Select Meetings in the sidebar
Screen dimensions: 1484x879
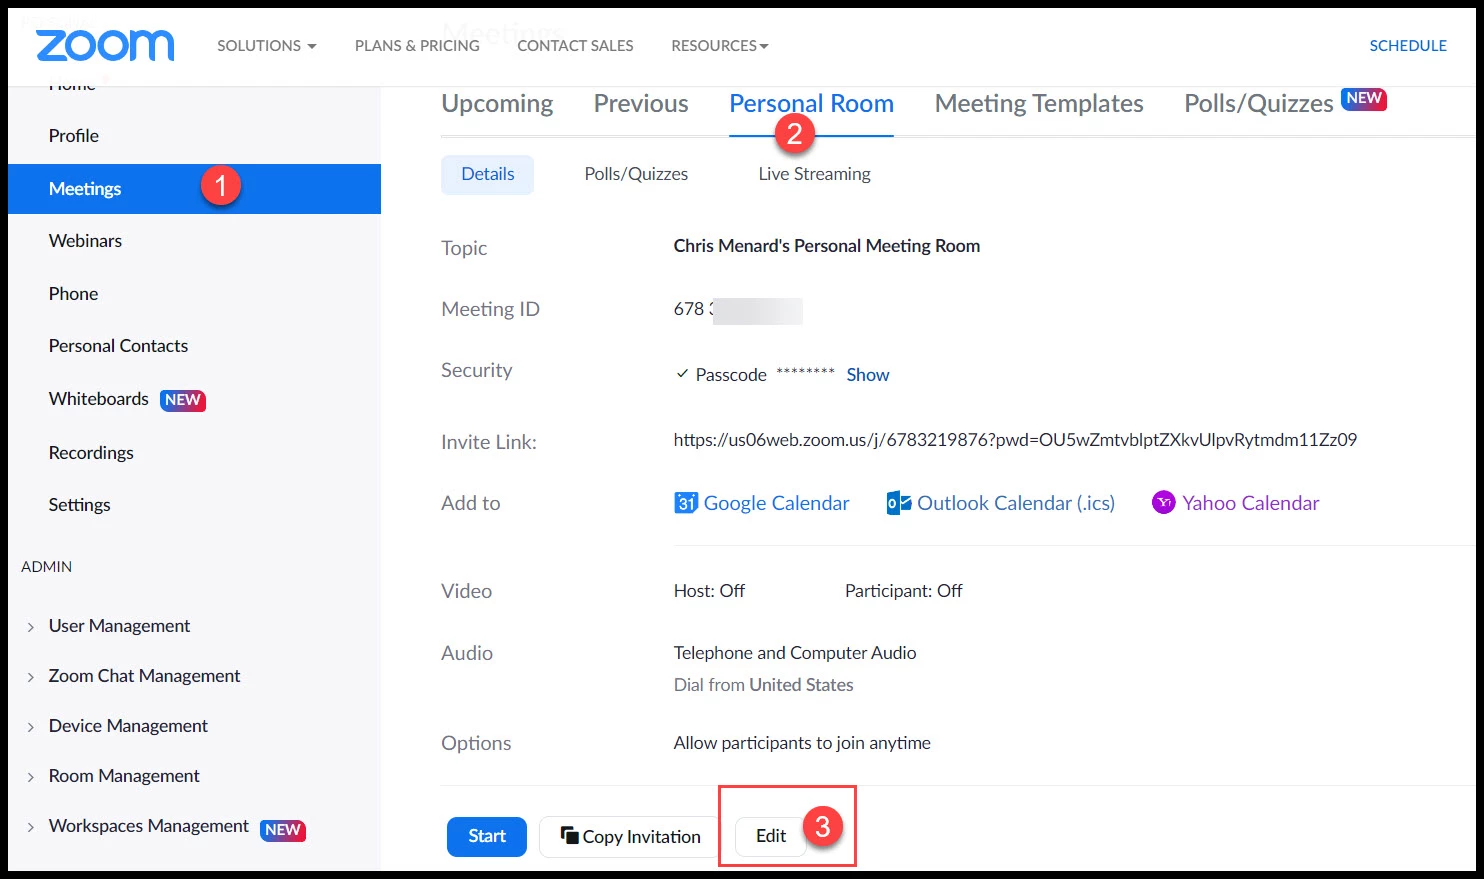(194, 189)
